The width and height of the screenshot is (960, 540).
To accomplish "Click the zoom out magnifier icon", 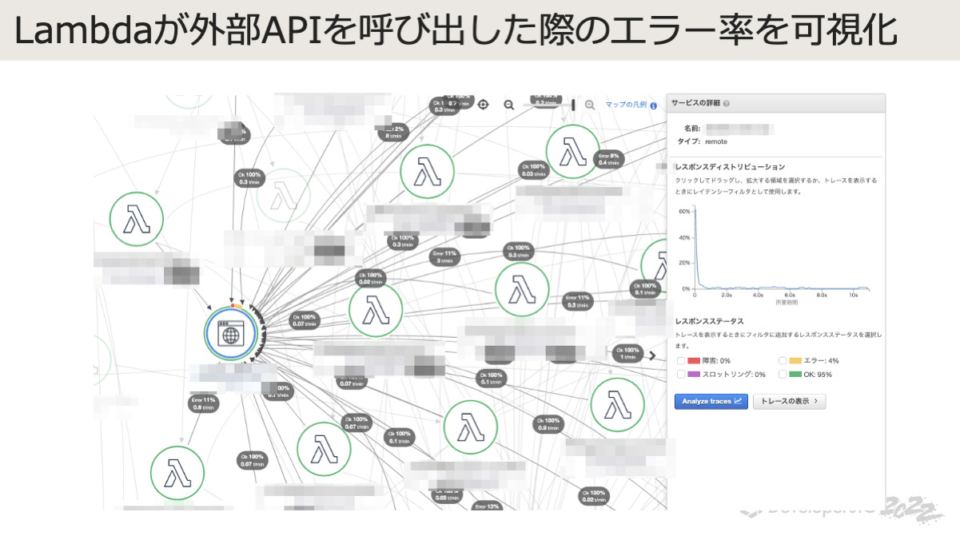I will click(509, 104).
